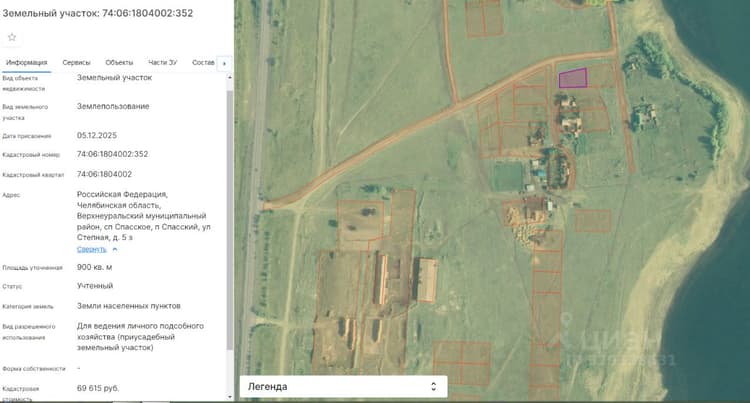
Task: Click the favorite star icon
Action: pyautogui.click(x=12, y=37)
